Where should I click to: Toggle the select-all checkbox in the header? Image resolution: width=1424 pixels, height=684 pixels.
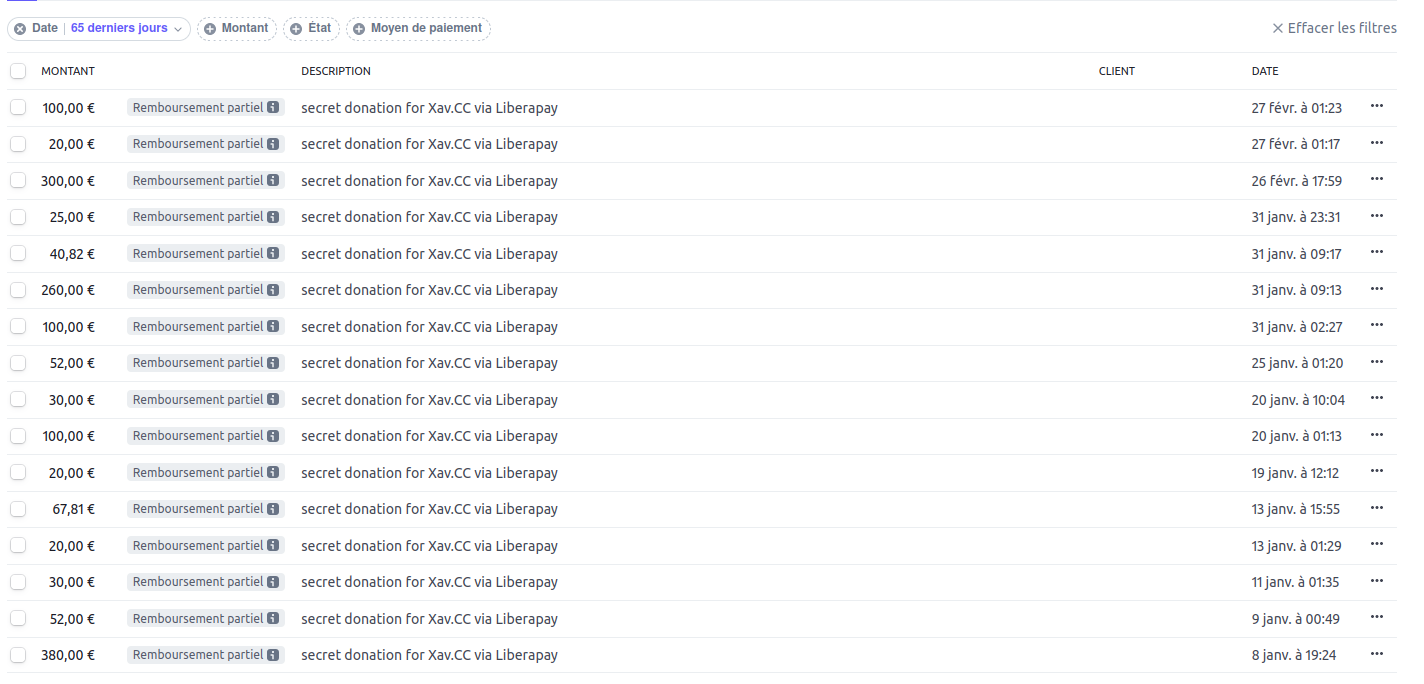click(x=18, y=71)
